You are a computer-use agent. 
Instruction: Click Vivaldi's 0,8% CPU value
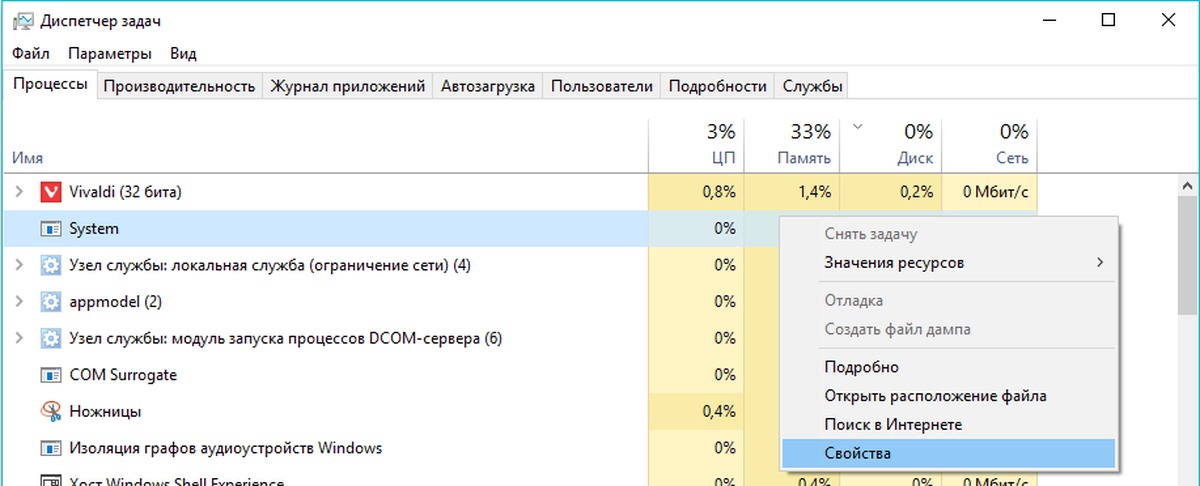[x=718, y=191]
